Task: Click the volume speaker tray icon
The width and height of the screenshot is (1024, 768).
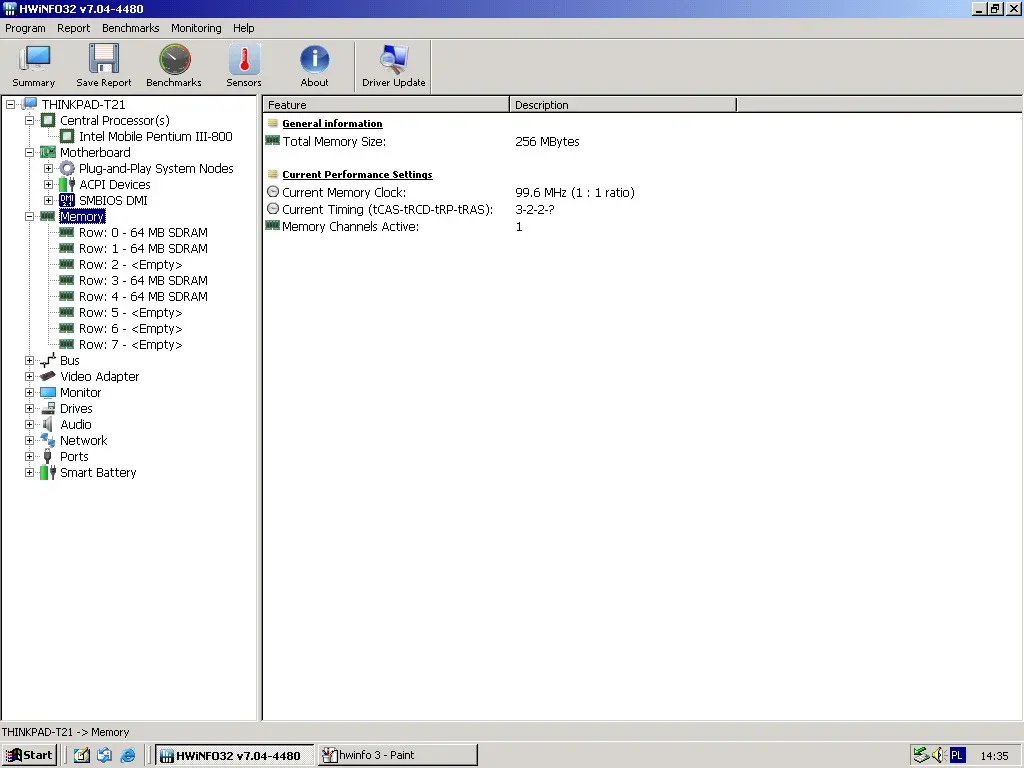Action: click(x=938, y=755)
